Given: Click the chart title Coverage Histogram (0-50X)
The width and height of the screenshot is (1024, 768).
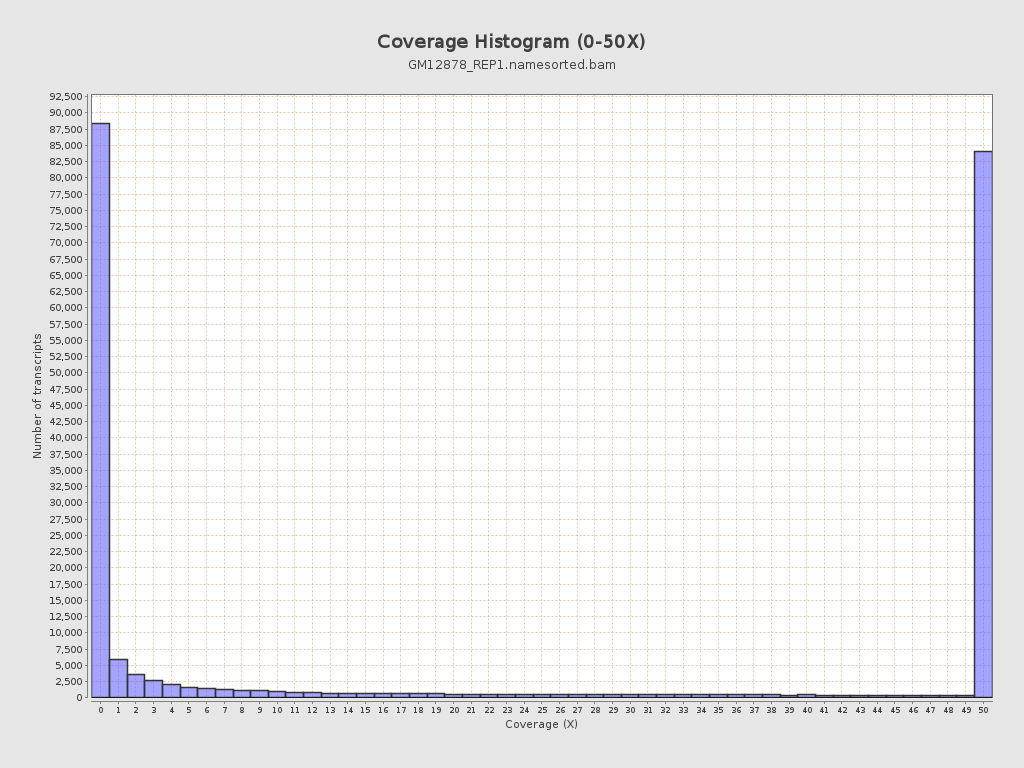Looking at the screenshot, I should [x=512, y=42].
